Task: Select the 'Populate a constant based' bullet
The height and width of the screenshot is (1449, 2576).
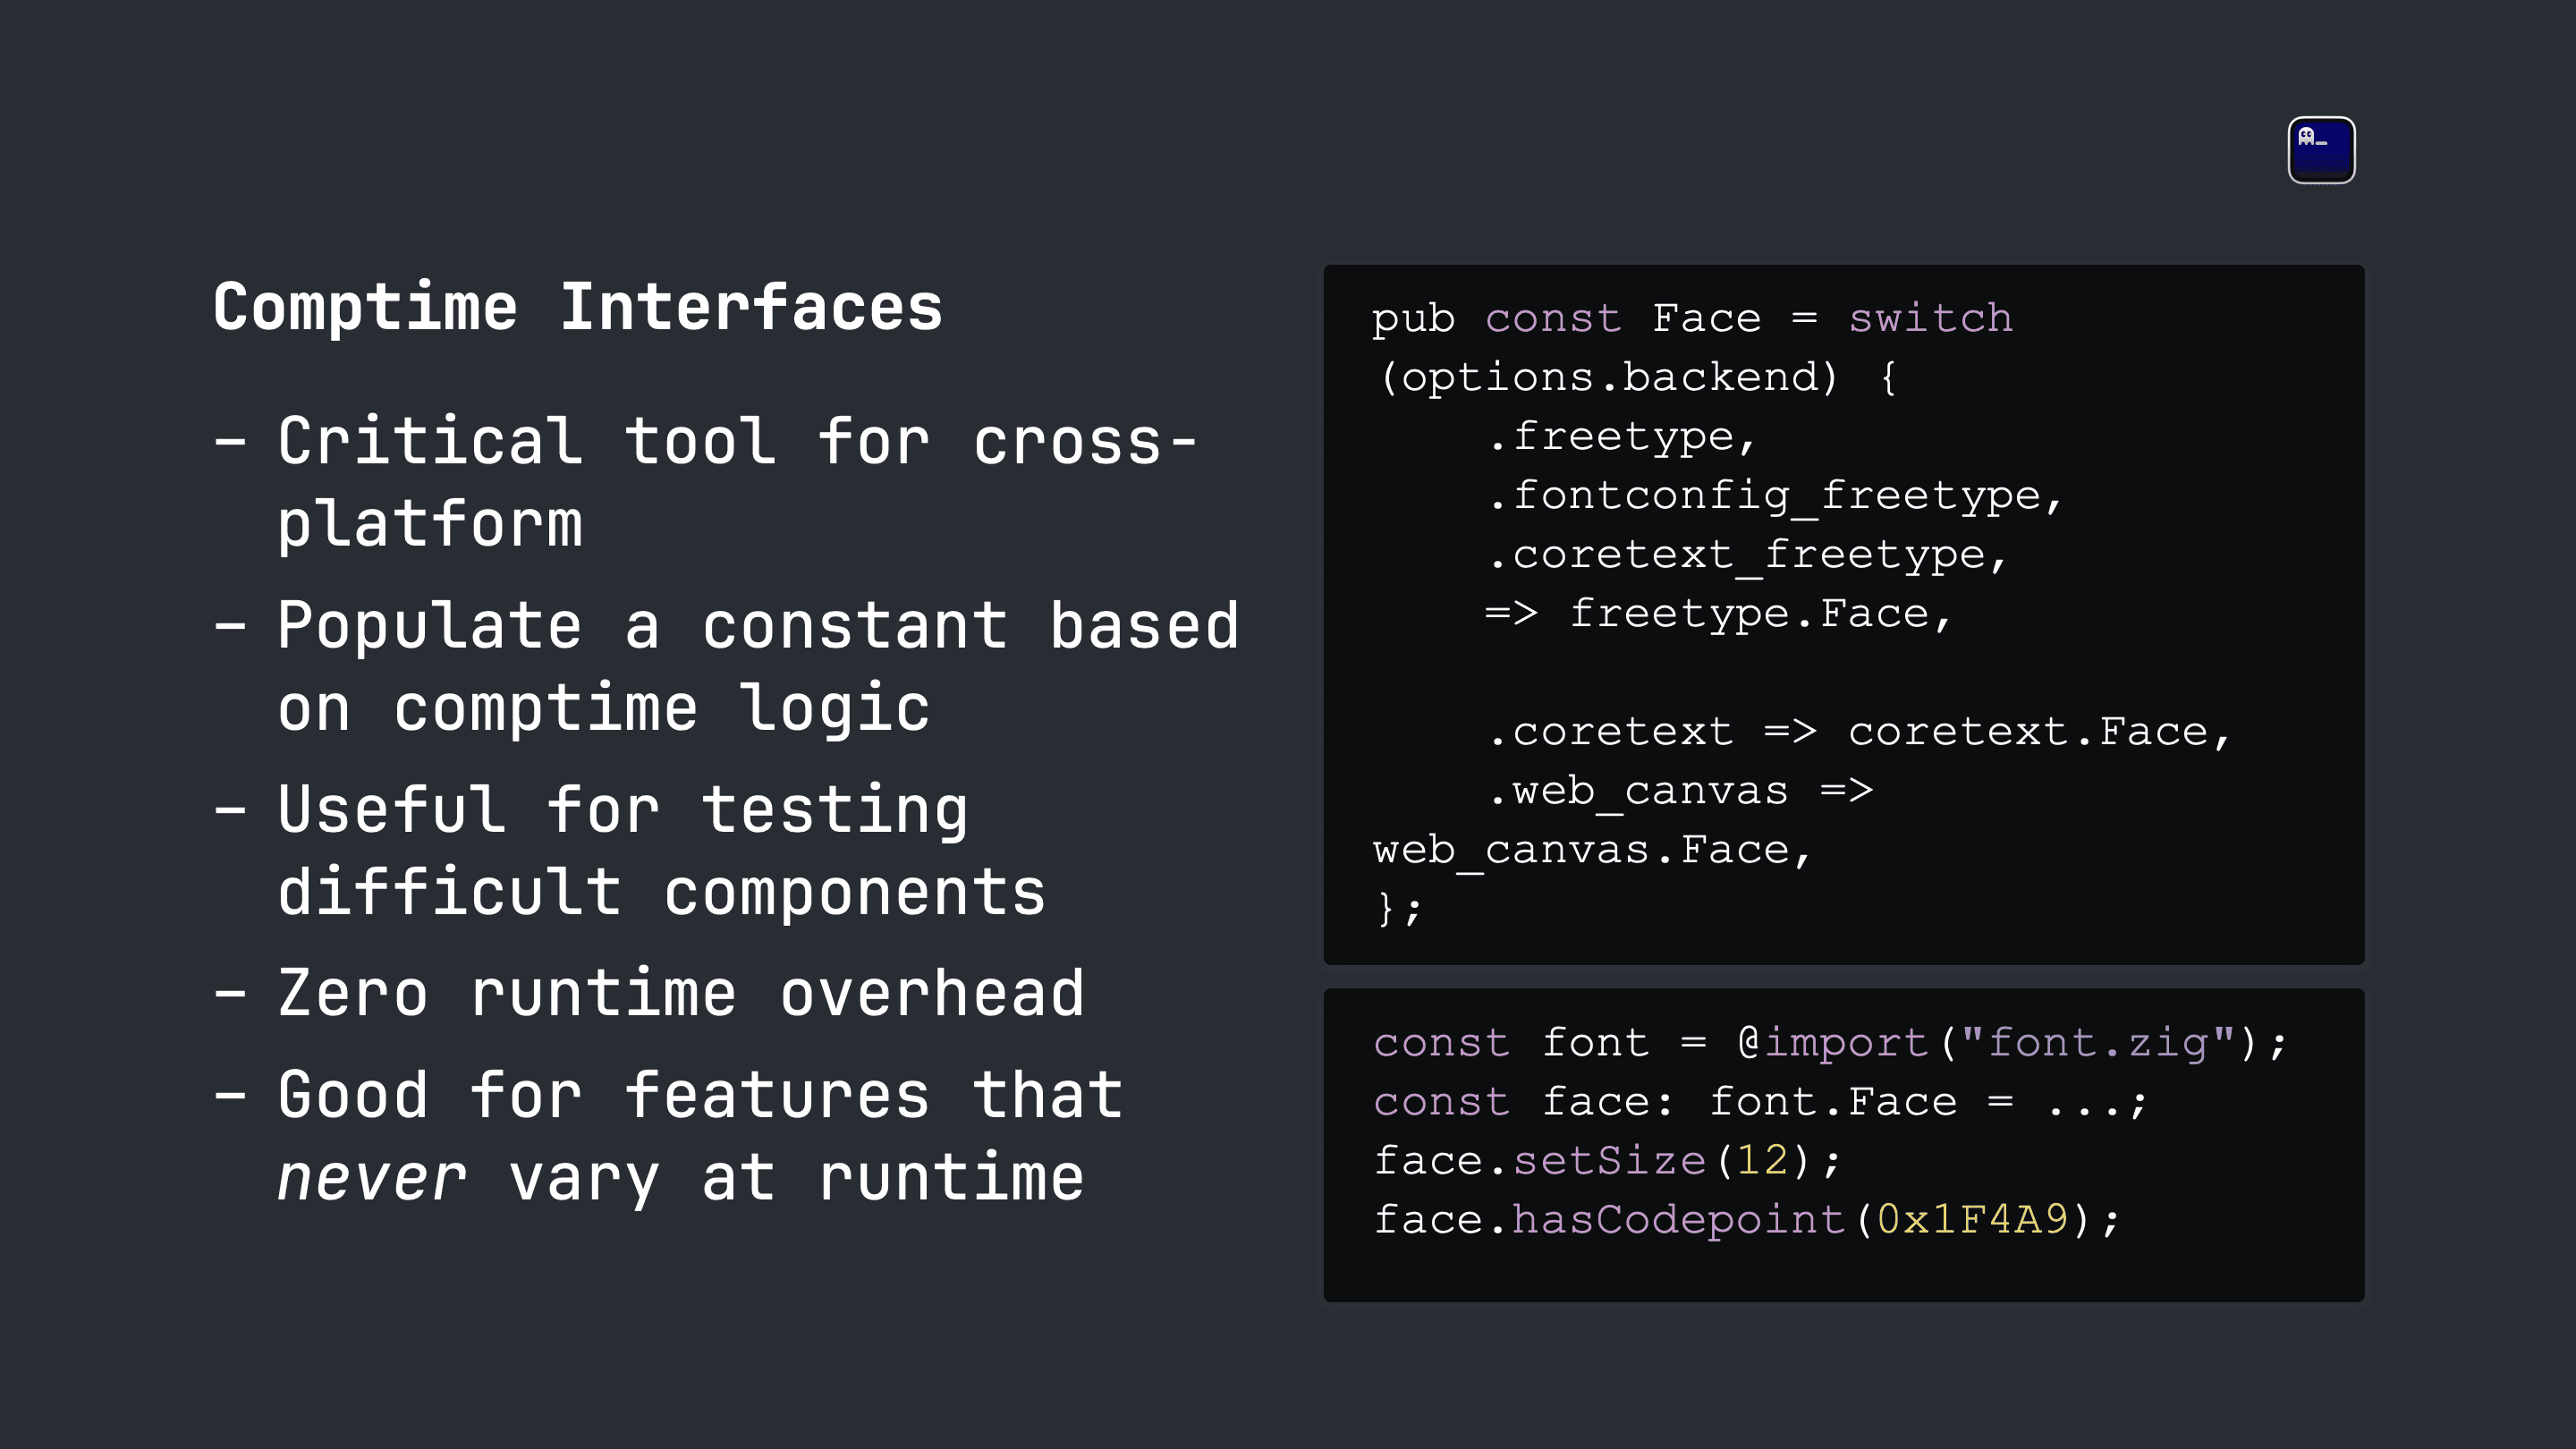Action: tap(758, 626)
